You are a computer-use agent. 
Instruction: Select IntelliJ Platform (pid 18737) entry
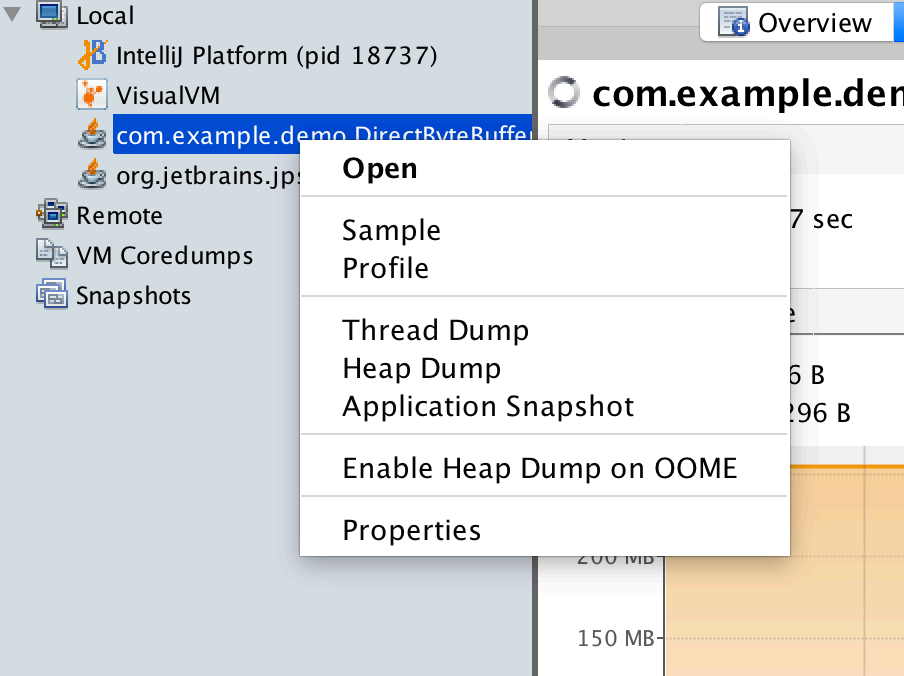[x=277, y=56]
